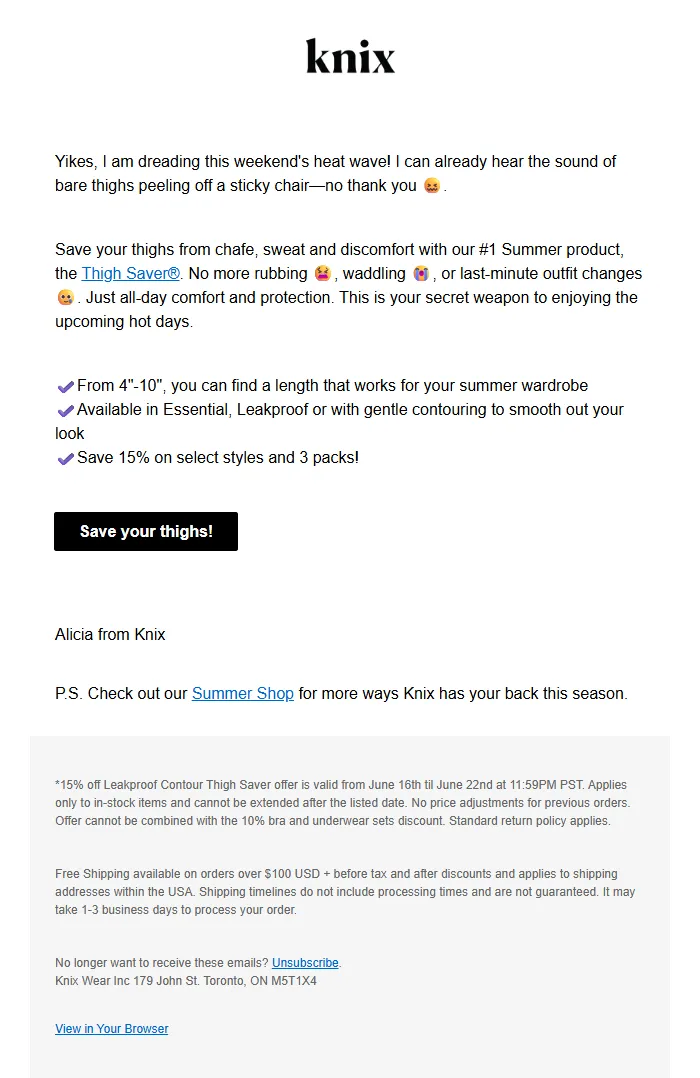
Task: Click the checkmark next to "Available in Essential"
Action: [65, 410]
